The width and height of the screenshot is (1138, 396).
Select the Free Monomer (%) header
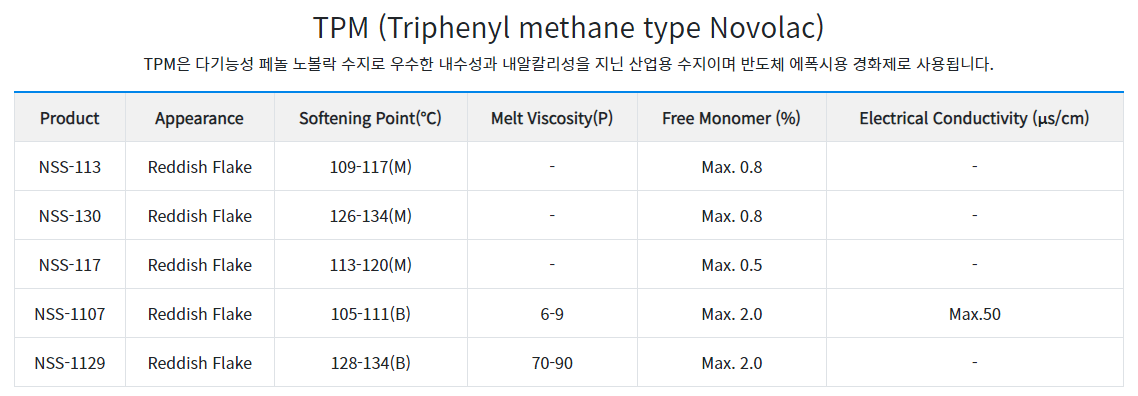tap(732, 118)
